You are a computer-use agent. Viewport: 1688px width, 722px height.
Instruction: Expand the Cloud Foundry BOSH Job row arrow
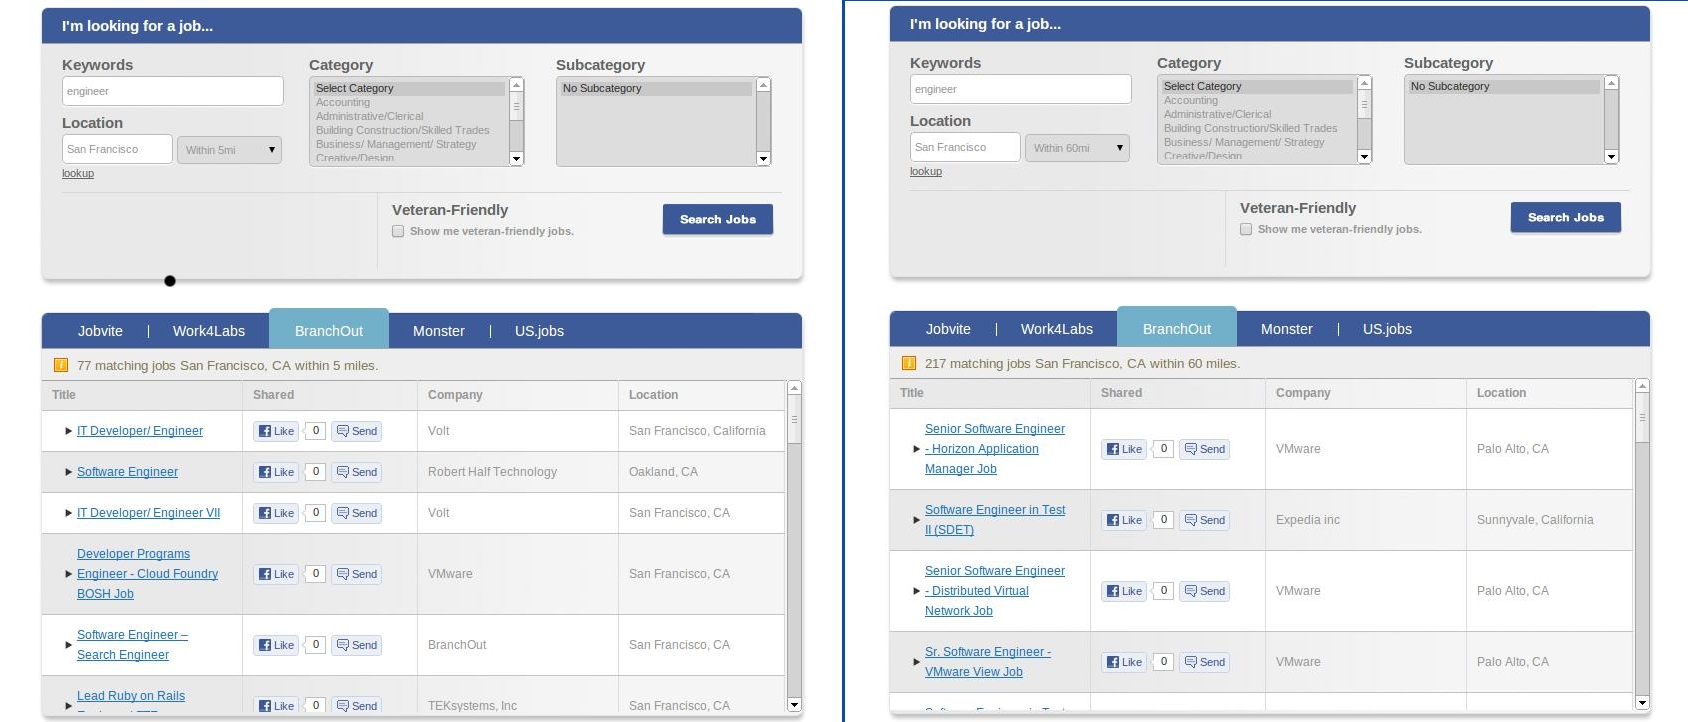(x=68, y=574)
